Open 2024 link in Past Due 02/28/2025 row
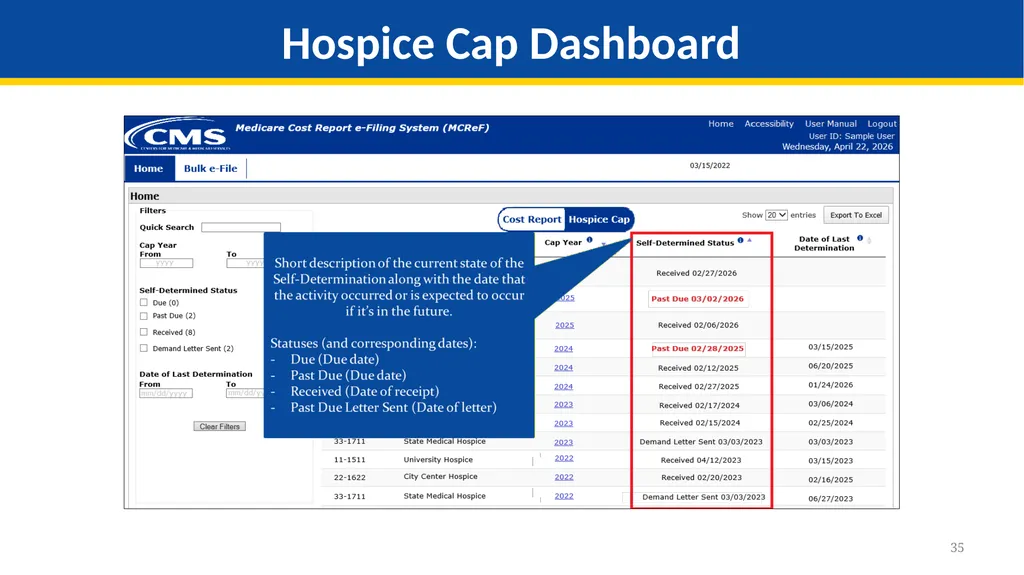Screen dimensions: 1024x575 (x=564, y=349)
